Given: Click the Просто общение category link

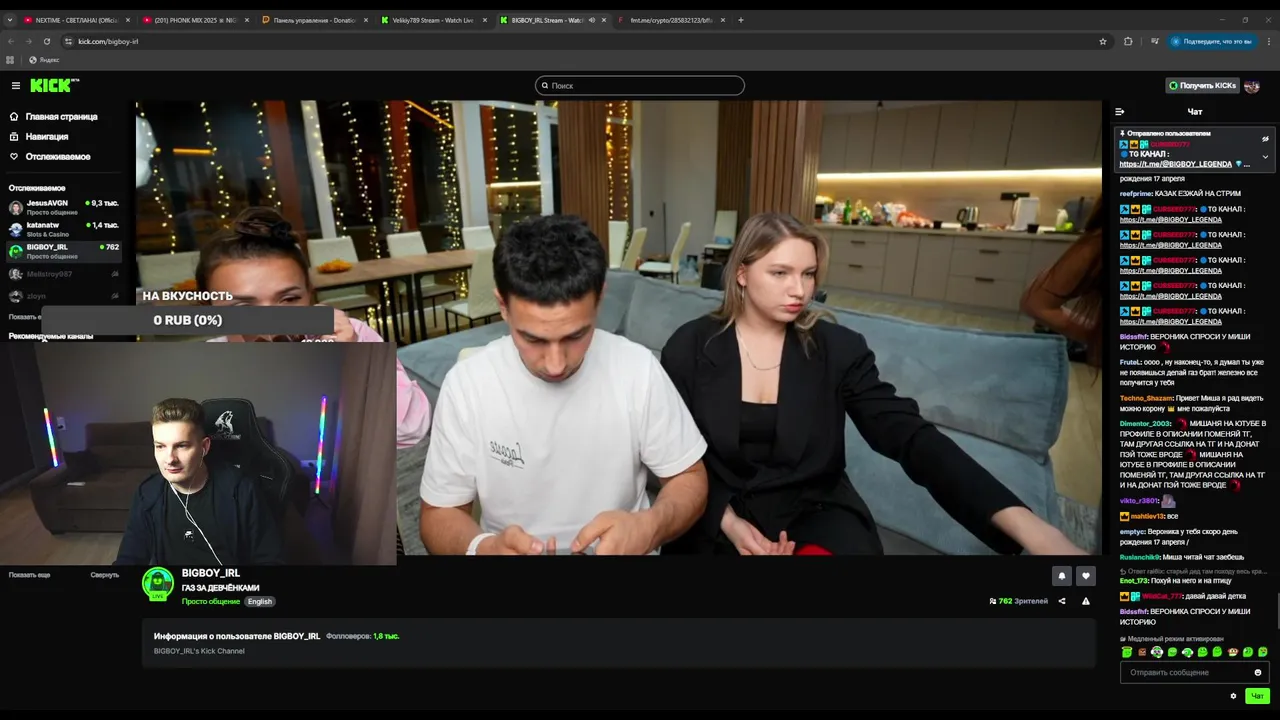Looking at the screenshot, I should coord(211,602).
